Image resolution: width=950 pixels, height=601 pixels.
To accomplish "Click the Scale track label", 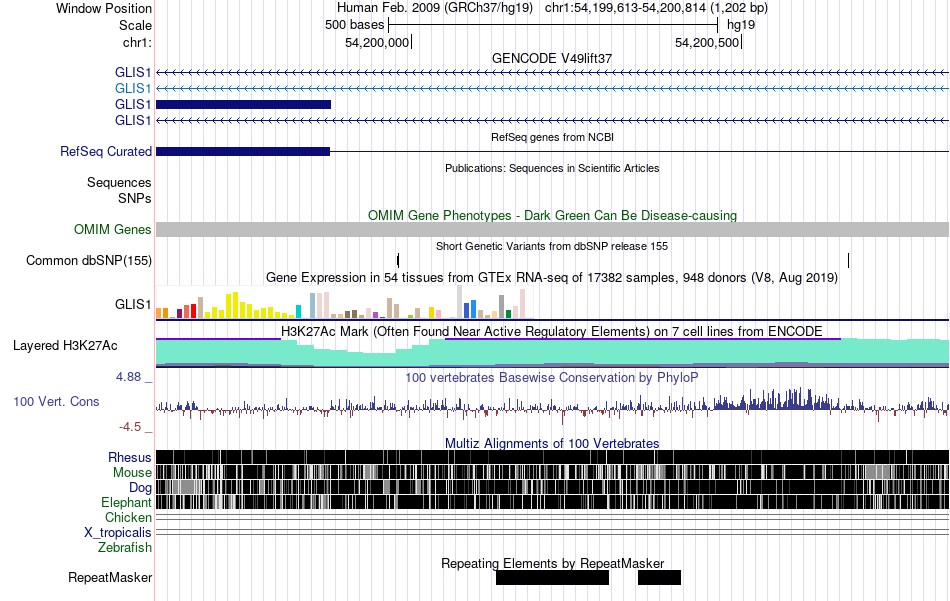I will pos(135,25).
